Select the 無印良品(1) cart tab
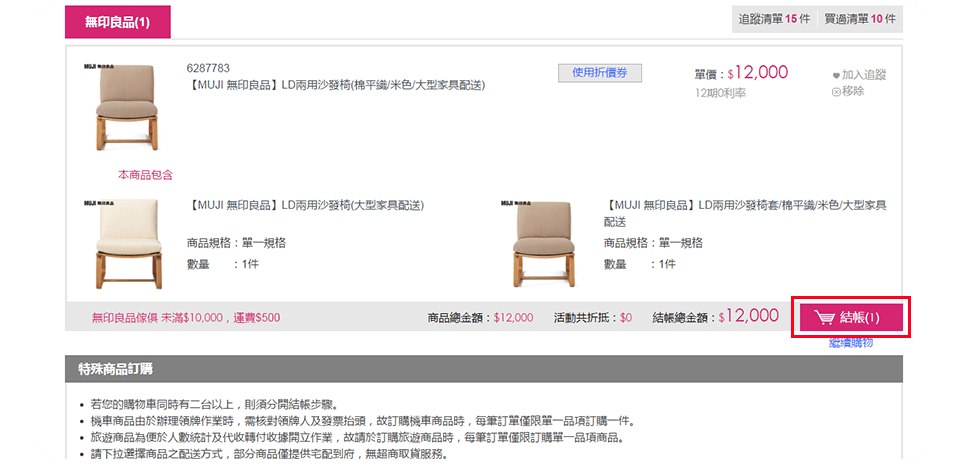The width and height of the screenshot is (960, 473). click(118, 23)
